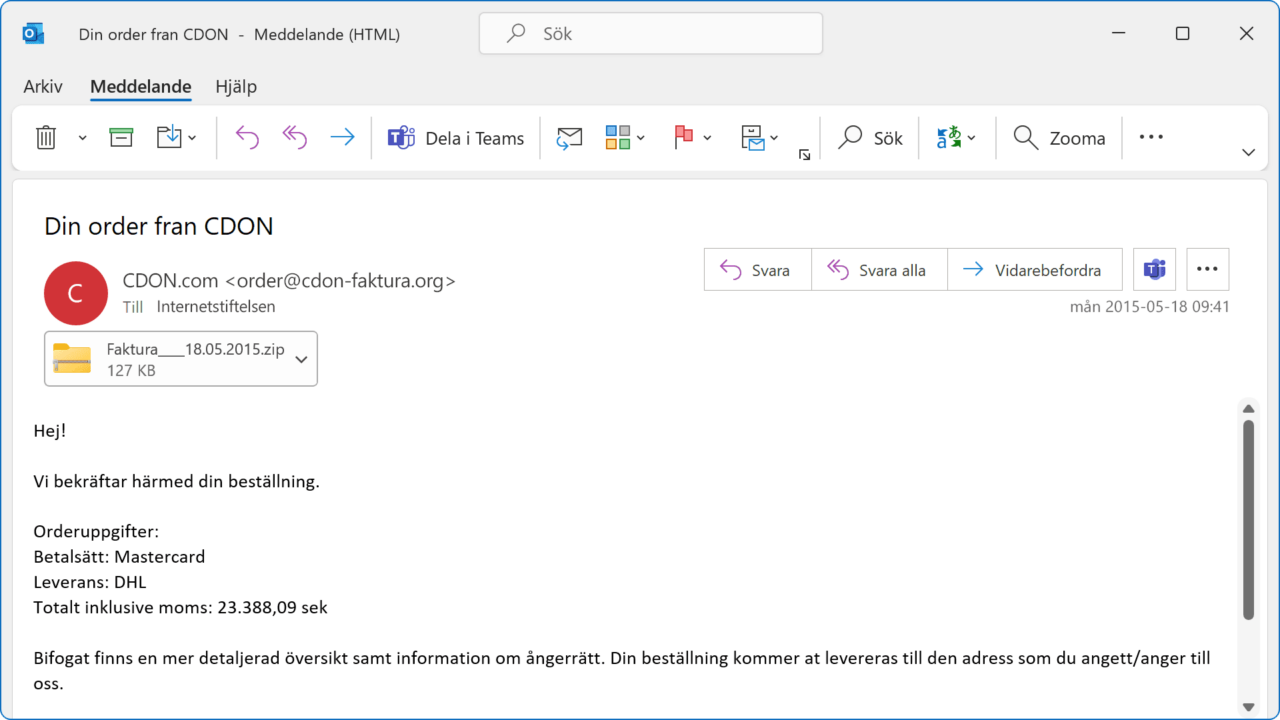
Task: Open the Hjälp tab
Action: pyautogui.click(x=236, y=87)
